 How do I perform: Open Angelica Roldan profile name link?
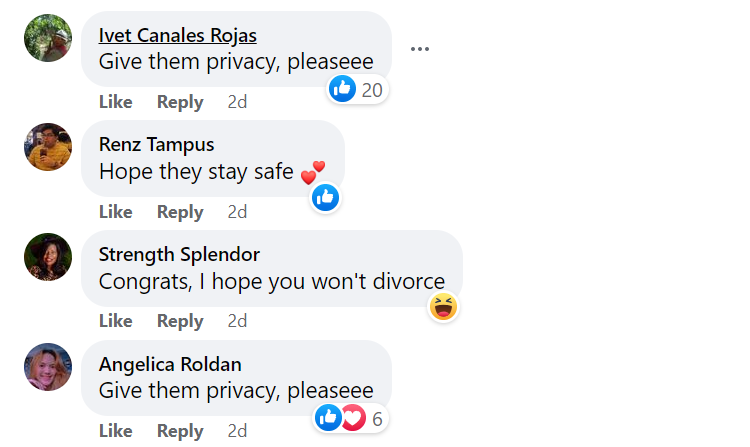(x=170, y=364)
